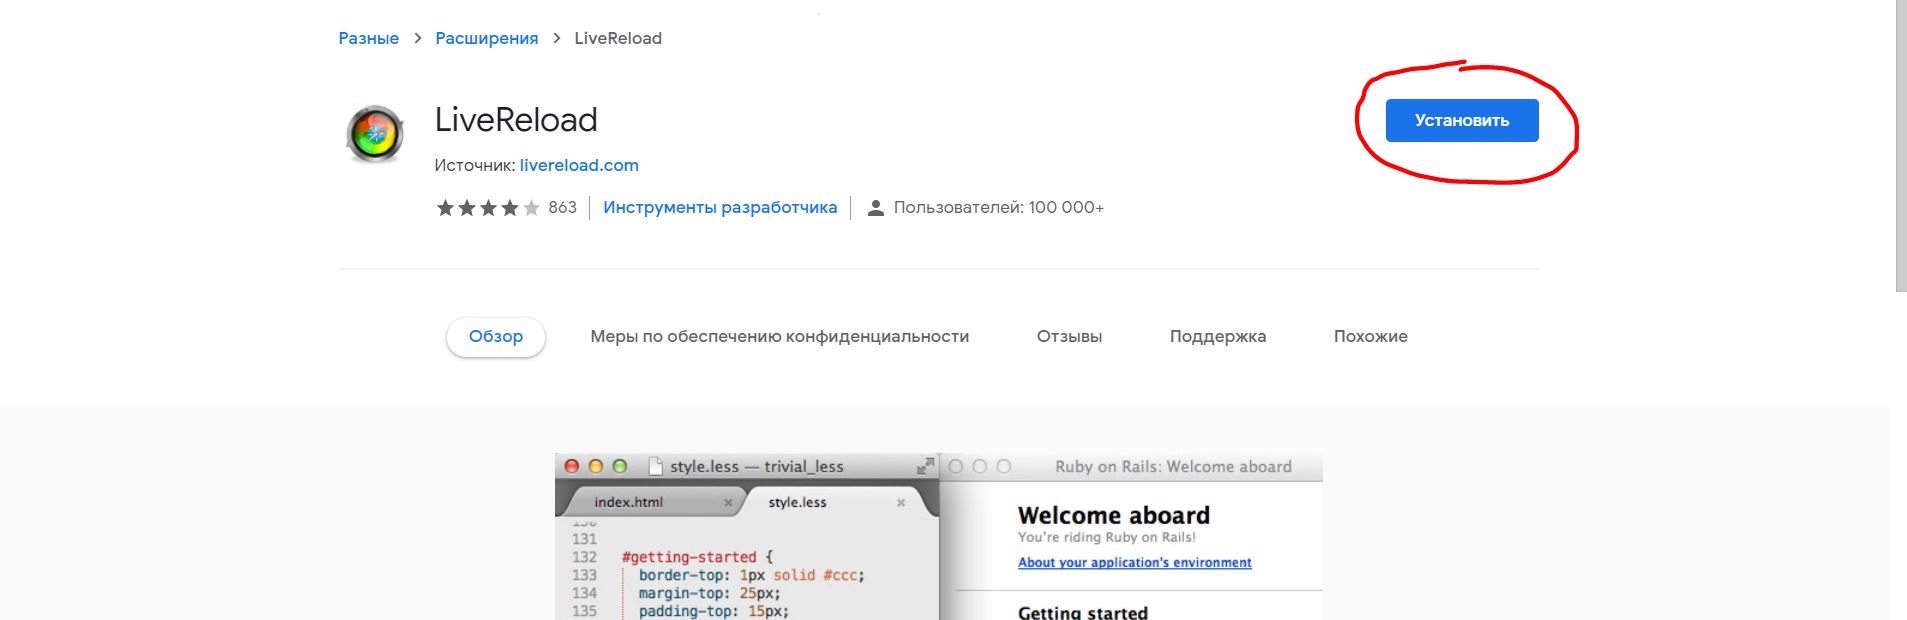Show the Похожие tab
This screenshot has height=620, width=1907.
[1371, 337]
